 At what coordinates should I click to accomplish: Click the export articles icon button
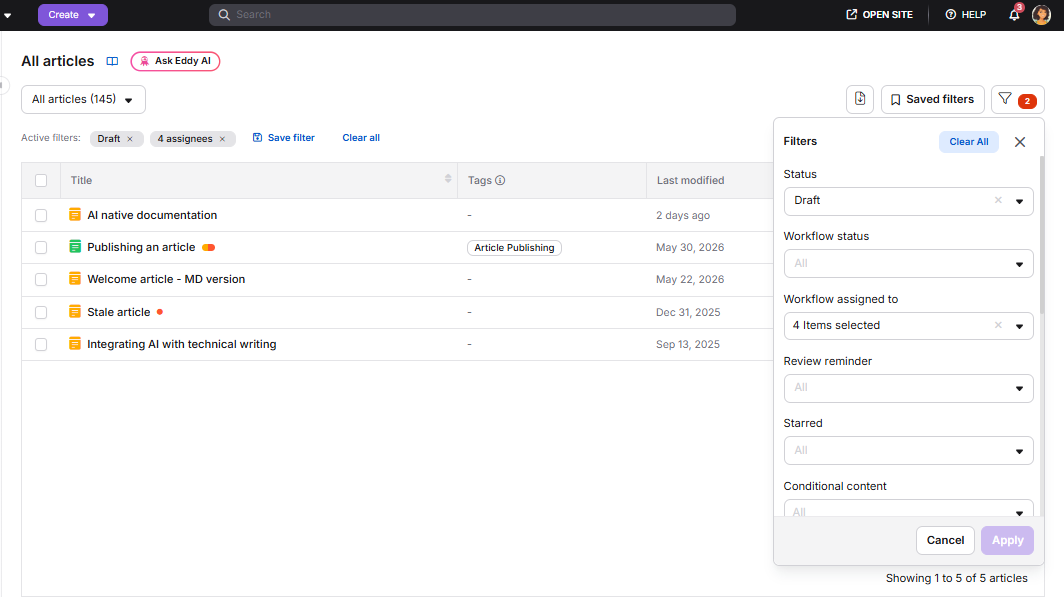pos(860,99)
